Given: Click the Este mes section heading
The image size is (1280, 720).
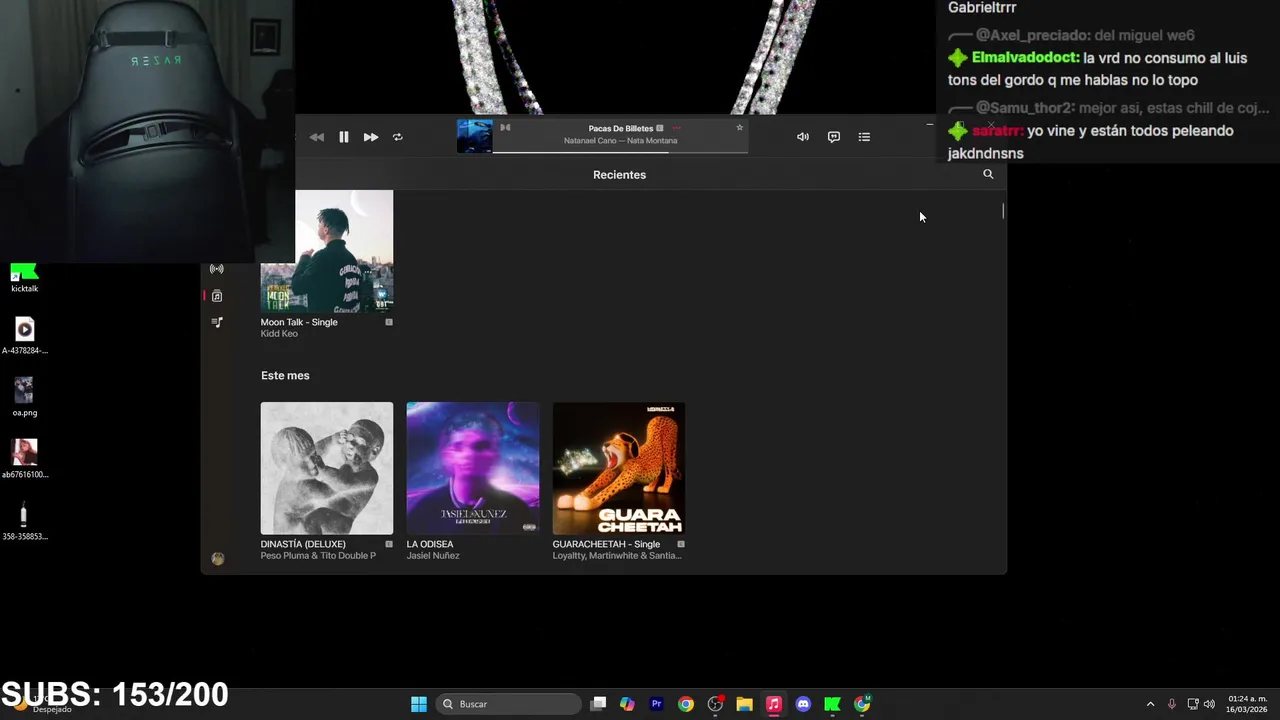Looking at the screenshot, I should [x=285, y=376].
